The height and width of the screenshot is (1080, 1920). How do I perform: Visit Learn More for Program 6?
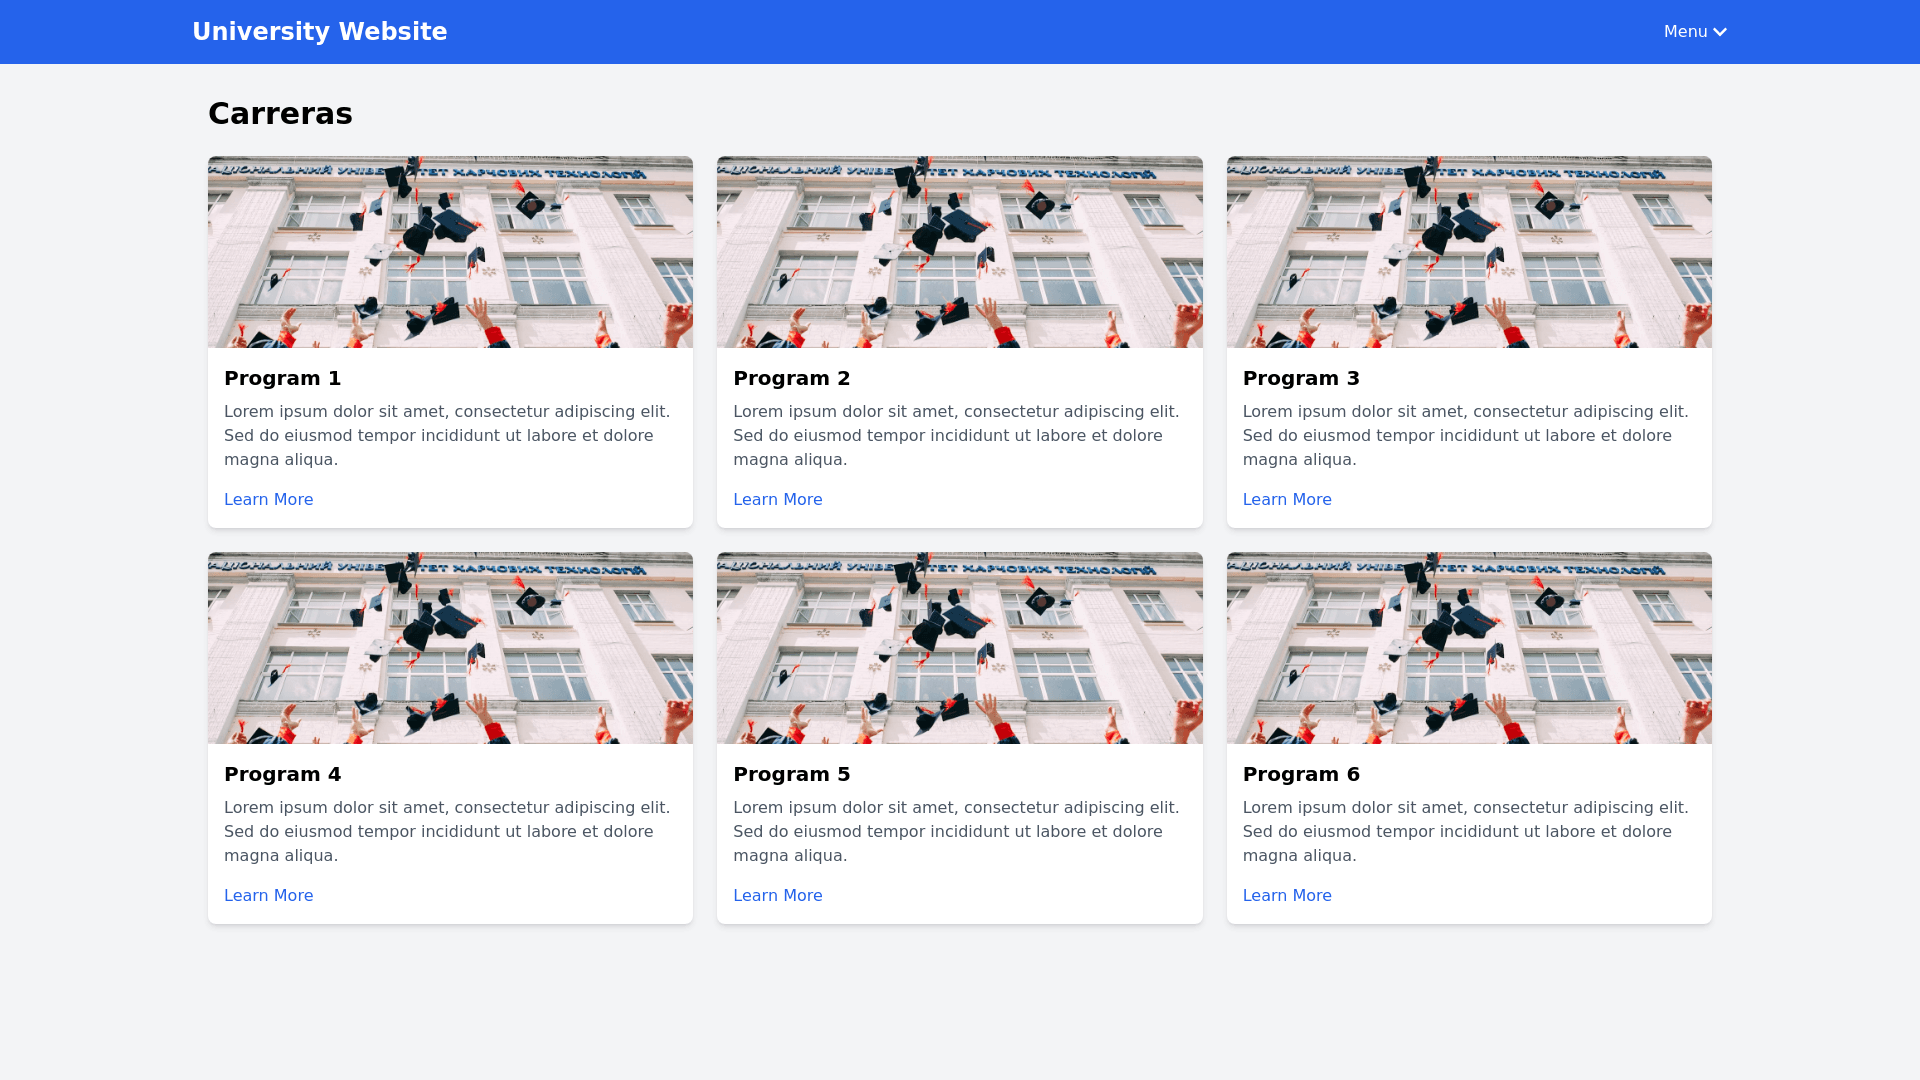point(1286,896)
